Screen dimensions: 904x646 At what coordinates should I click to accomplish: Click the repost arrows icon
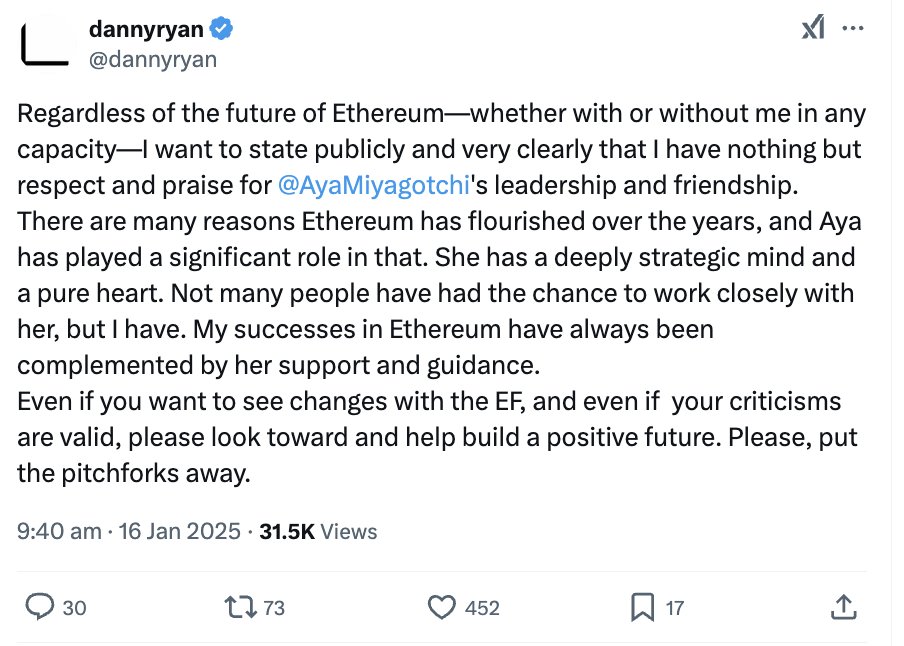click(x=240, y=607)
